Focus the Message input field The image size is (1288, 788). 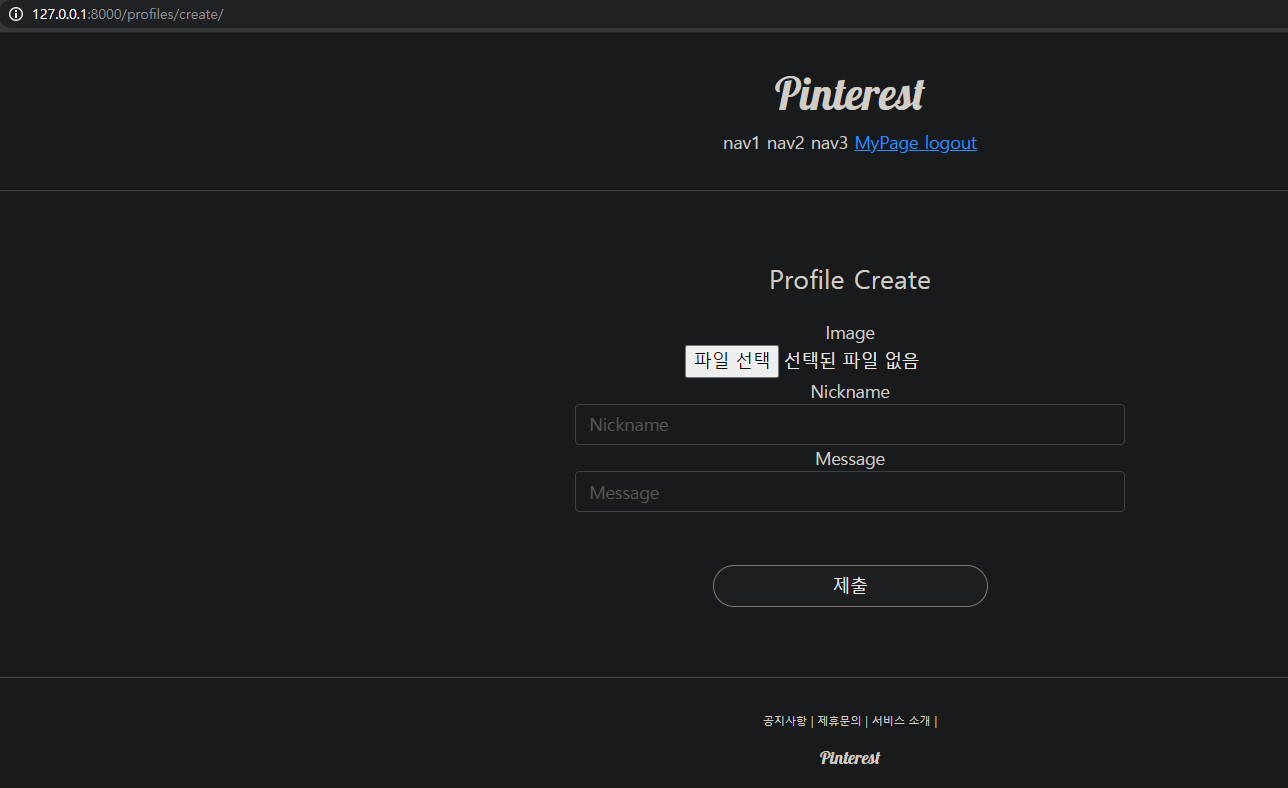[849, 491]
